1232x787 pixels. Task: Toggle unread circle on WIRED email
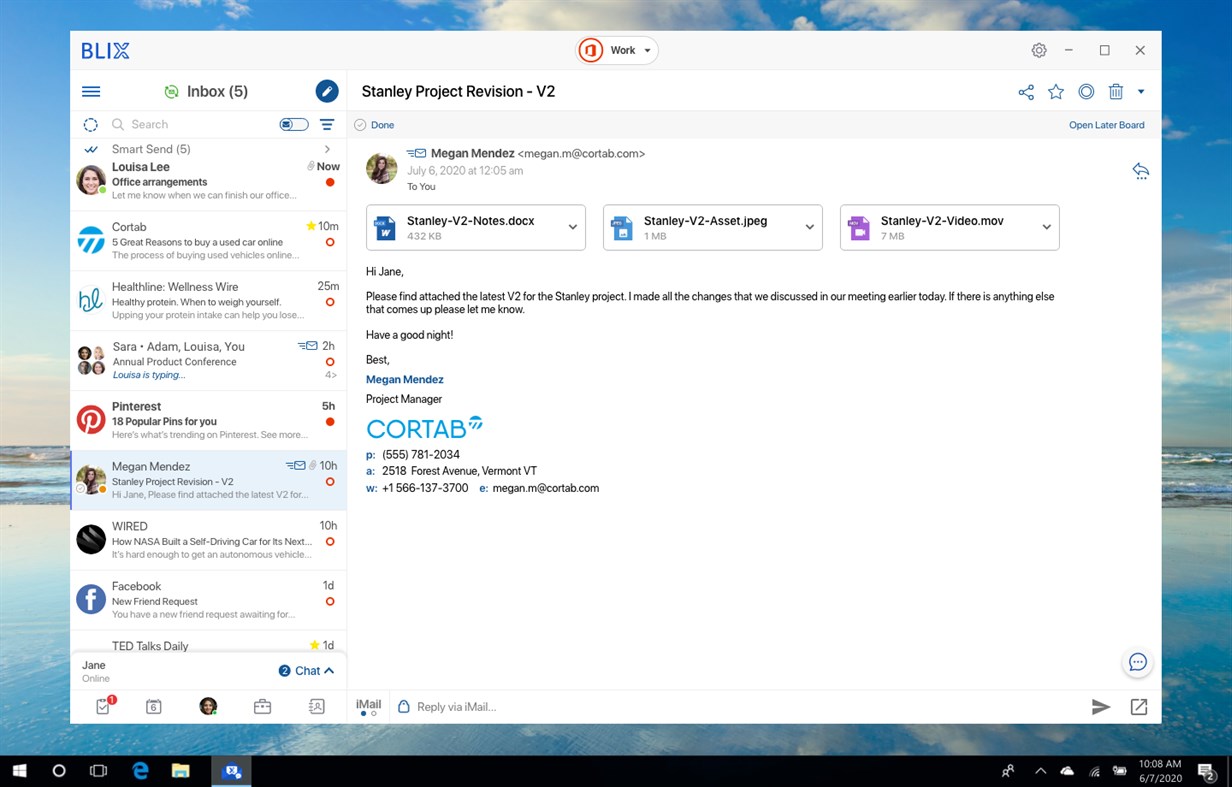330,542
